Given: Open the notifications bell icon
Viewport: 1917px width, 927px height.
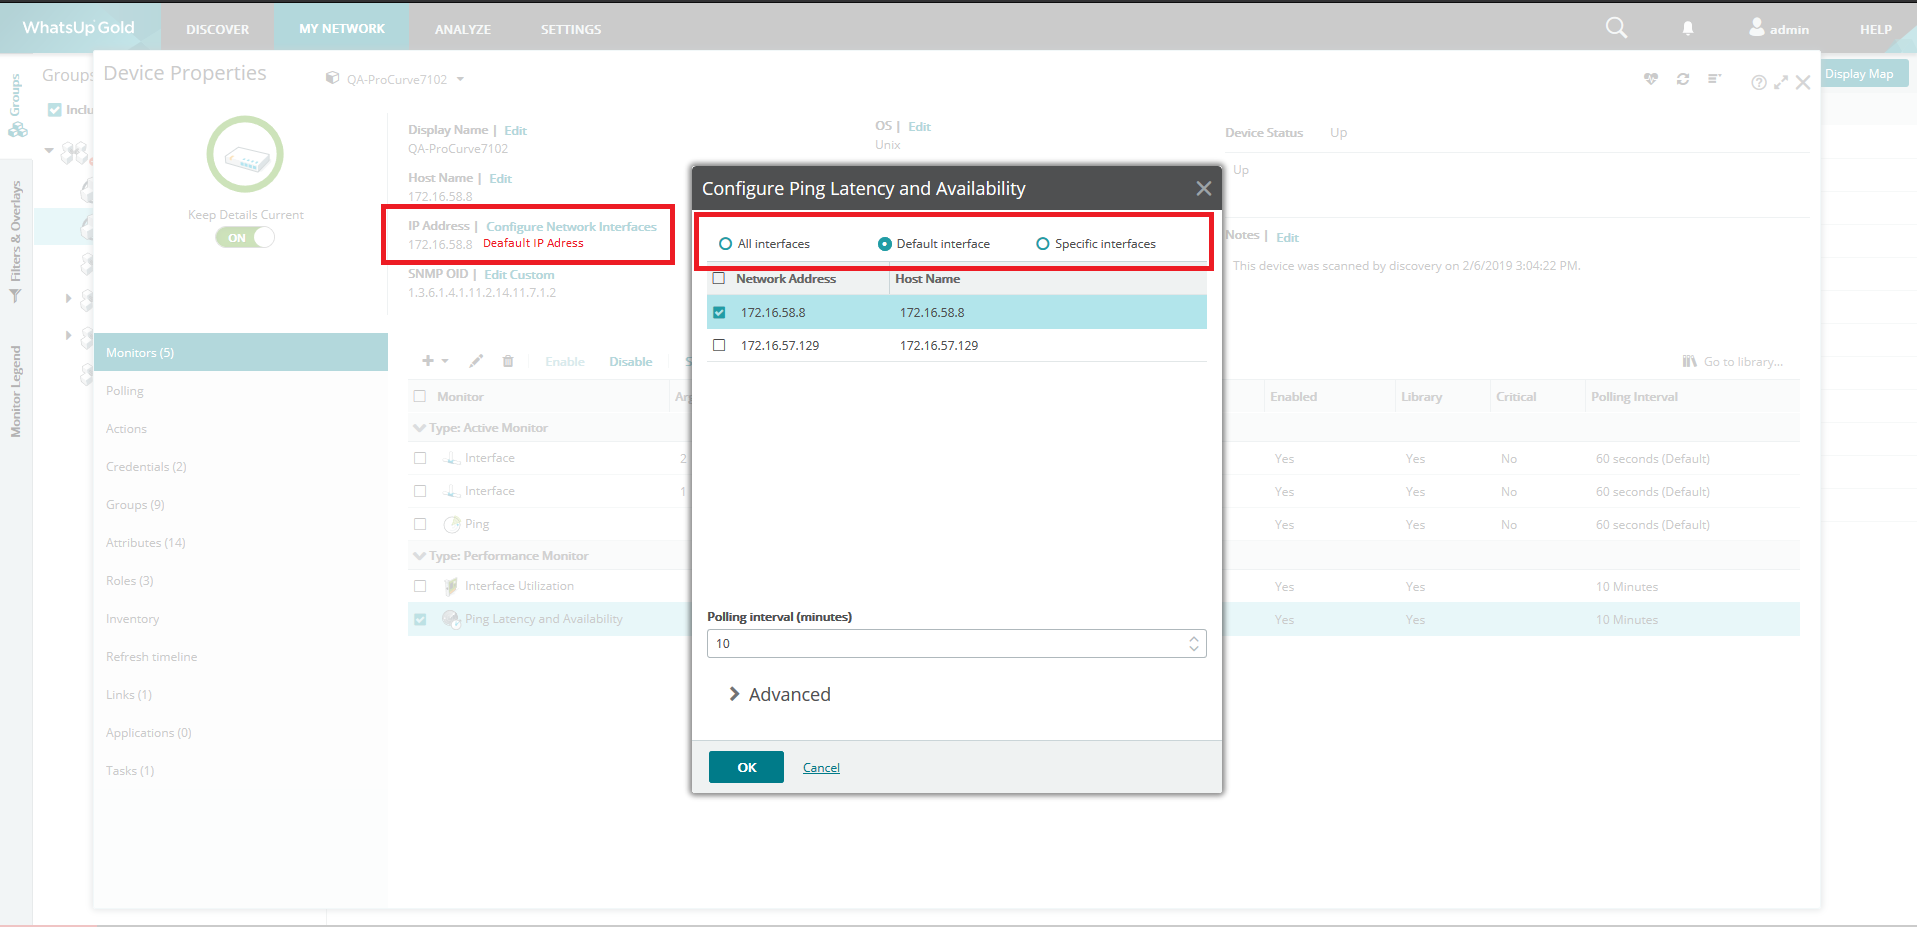Looking at the screenshot, I should [x=1687, y=28].
